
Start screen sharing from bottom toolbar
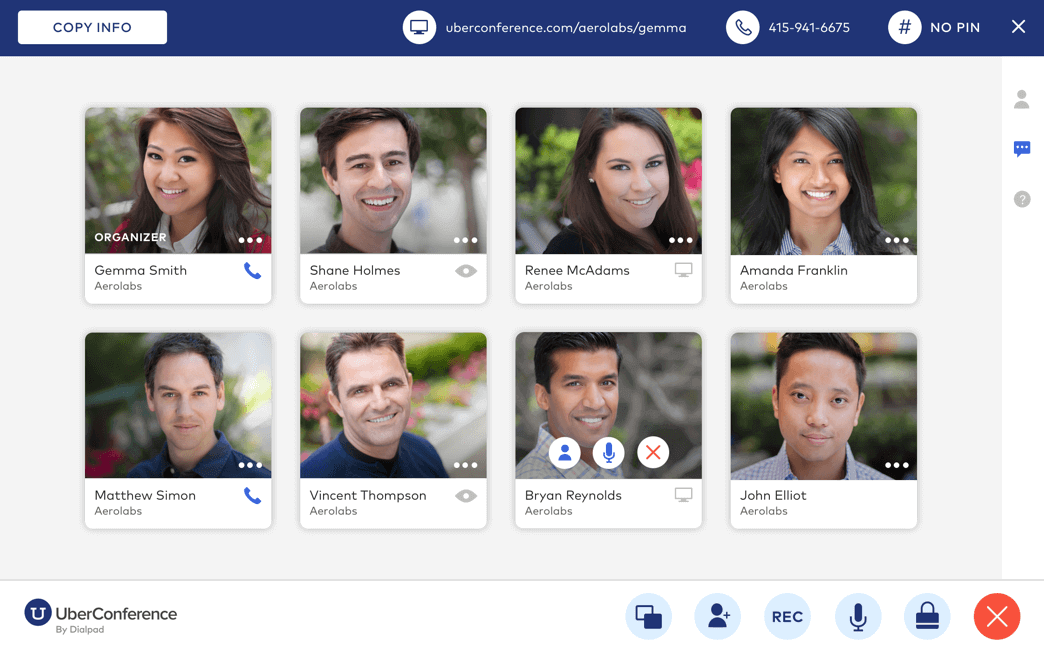(649, 617)
